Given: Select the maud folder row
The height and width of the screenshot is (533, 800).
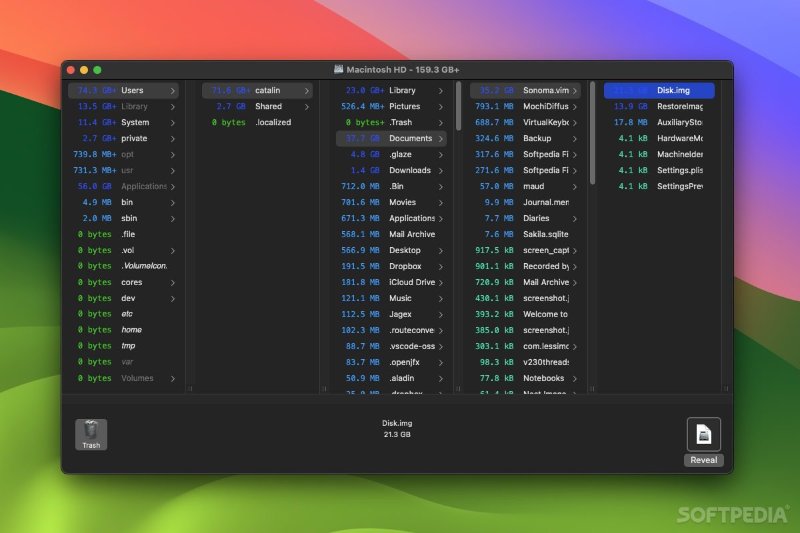Looking at the screenshot, I should pos(525,186).
